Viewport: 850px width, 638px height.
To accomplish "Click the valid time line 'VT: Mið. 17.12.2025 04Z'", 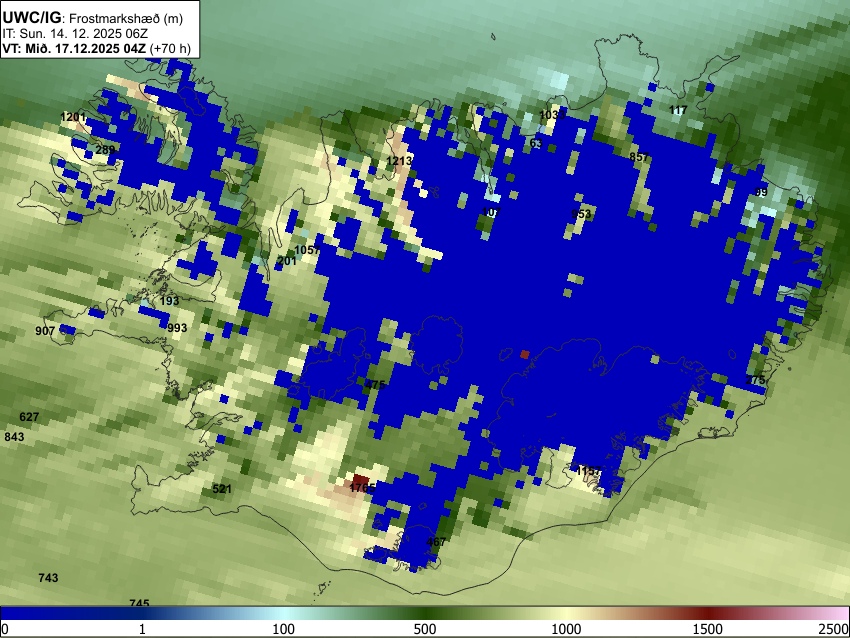I will click(x=74, y=48).
